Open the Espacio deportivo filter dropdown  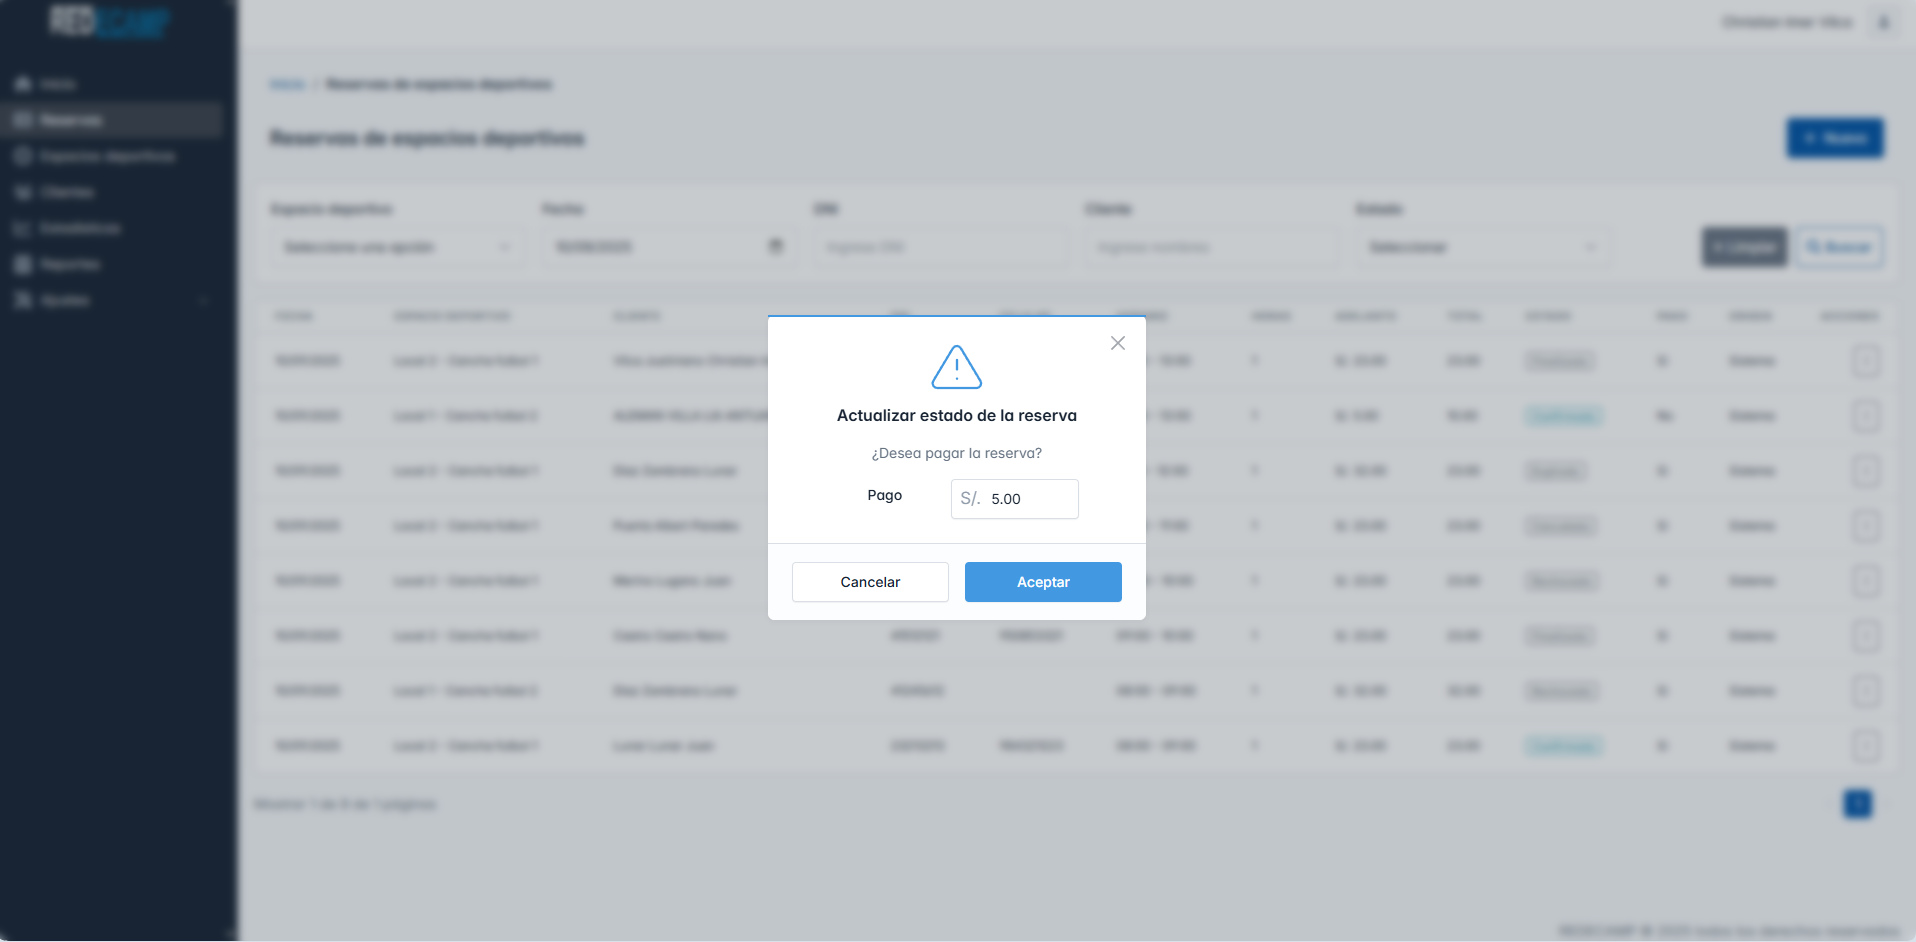(x=396, y=247)
